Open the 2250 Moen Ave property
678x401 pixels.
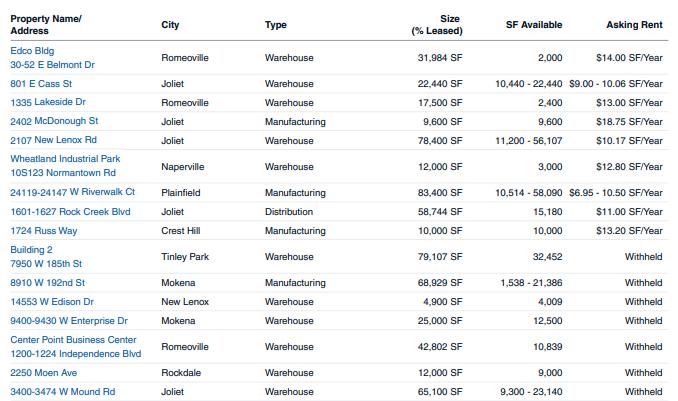43,373
